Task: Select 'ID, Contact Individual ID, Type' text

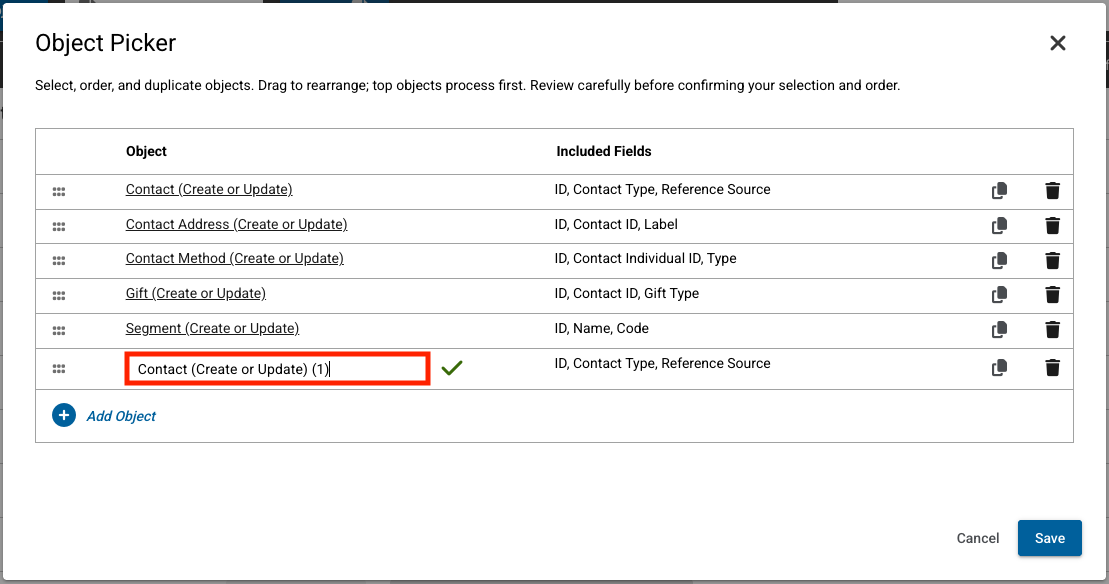Action: click(645, 258)
